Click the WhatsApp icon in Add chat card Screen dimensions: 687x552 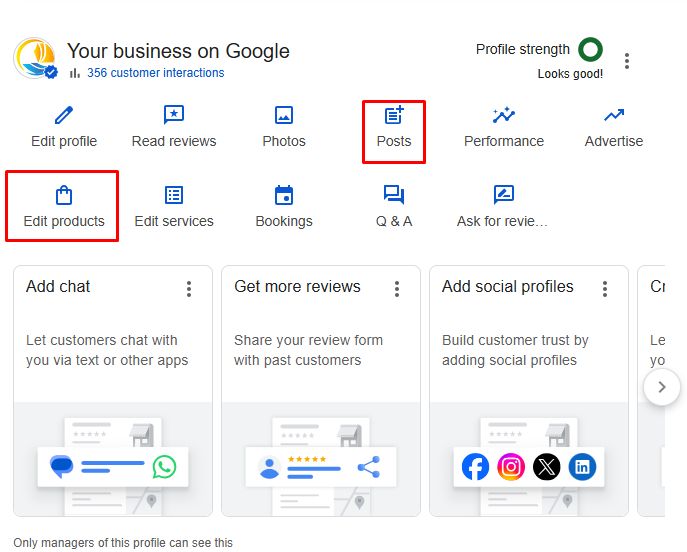pos(165,467)
